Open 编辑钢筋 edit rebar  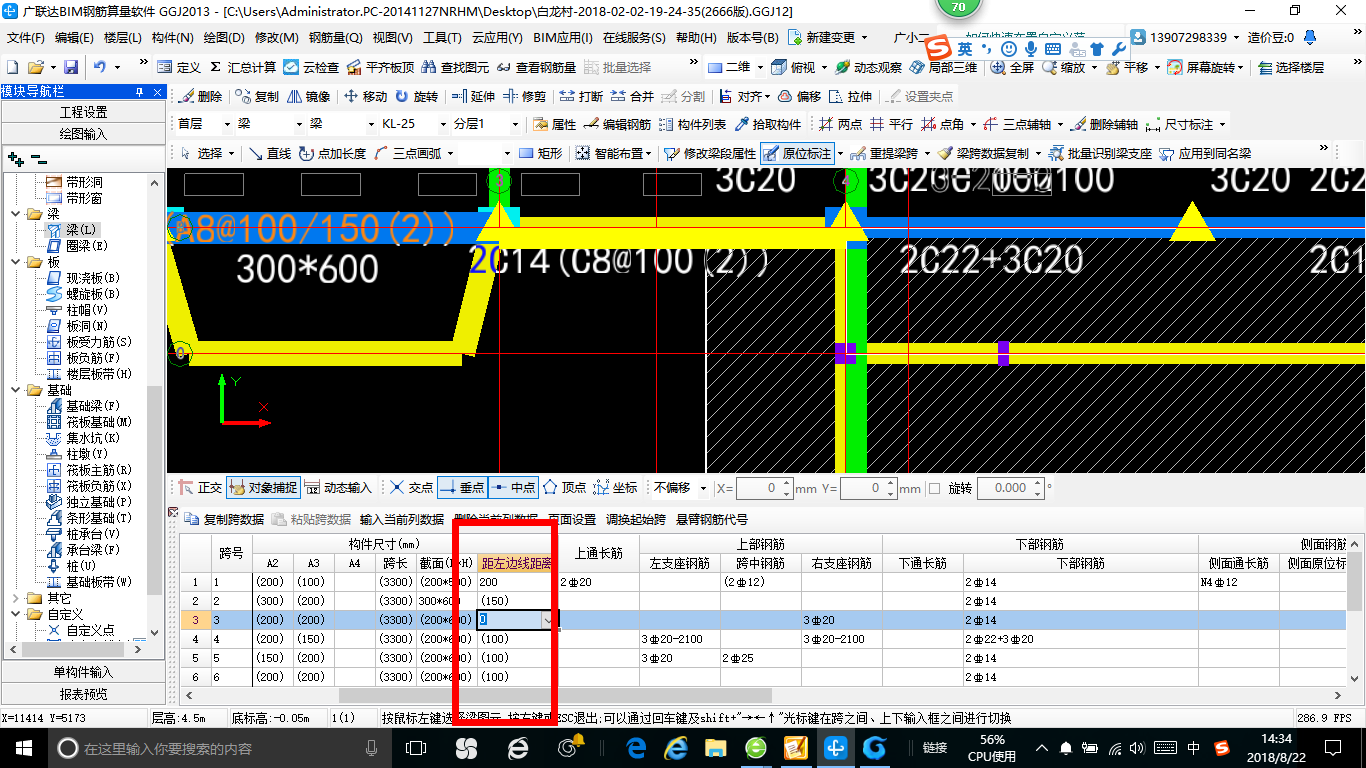pyautogui.click(x=617, y=124)
